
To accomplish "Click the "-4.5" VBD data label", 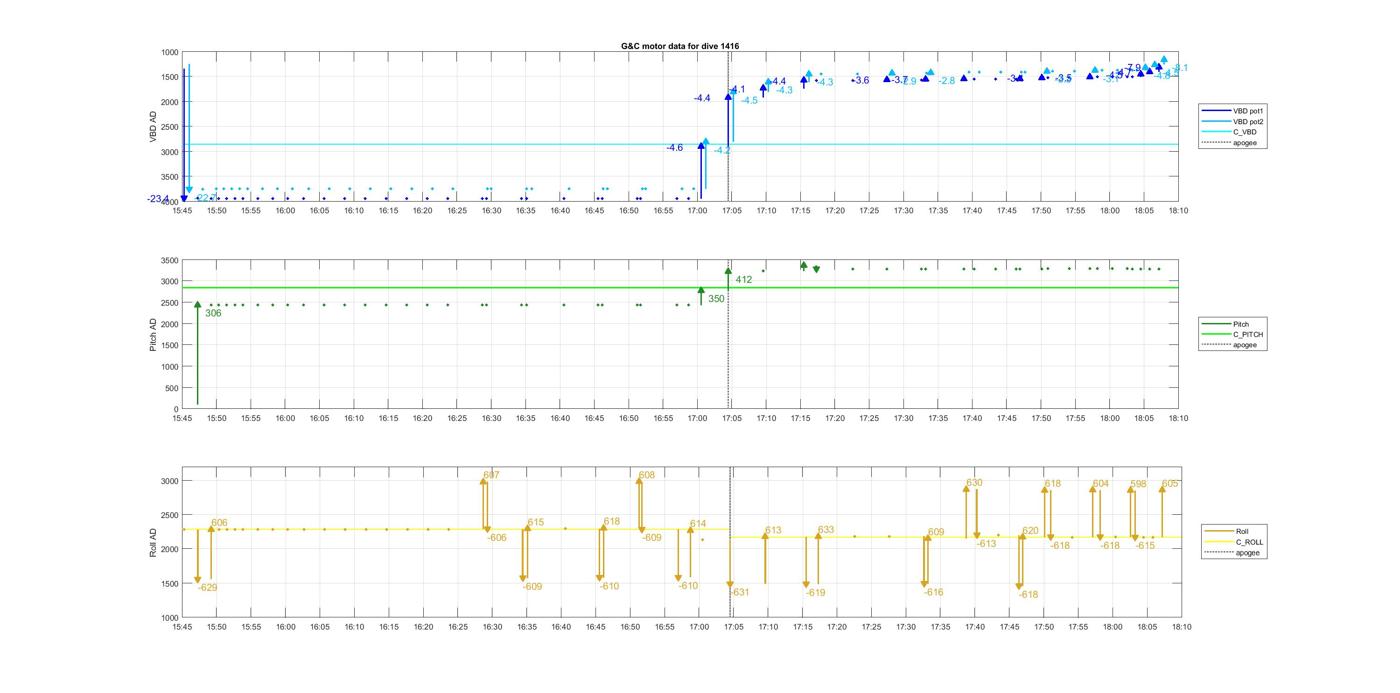I will (749, 100).
